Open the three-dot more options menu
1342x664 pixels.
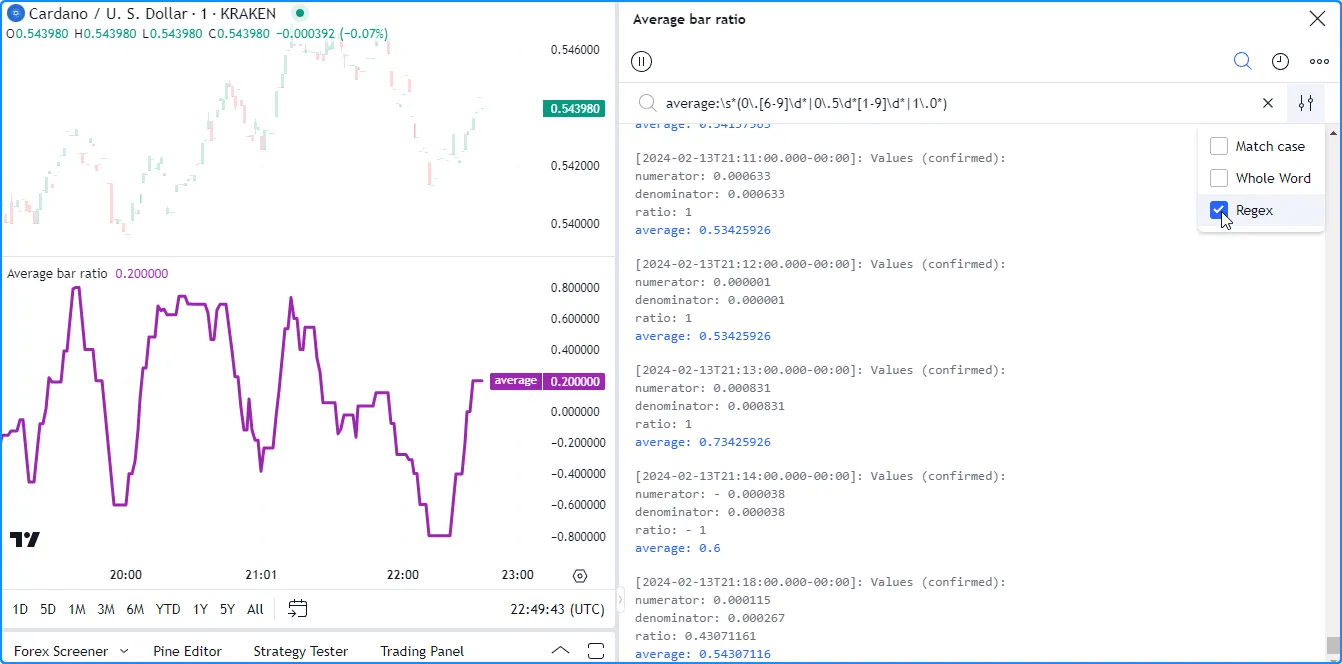(x=1319, y=62)
